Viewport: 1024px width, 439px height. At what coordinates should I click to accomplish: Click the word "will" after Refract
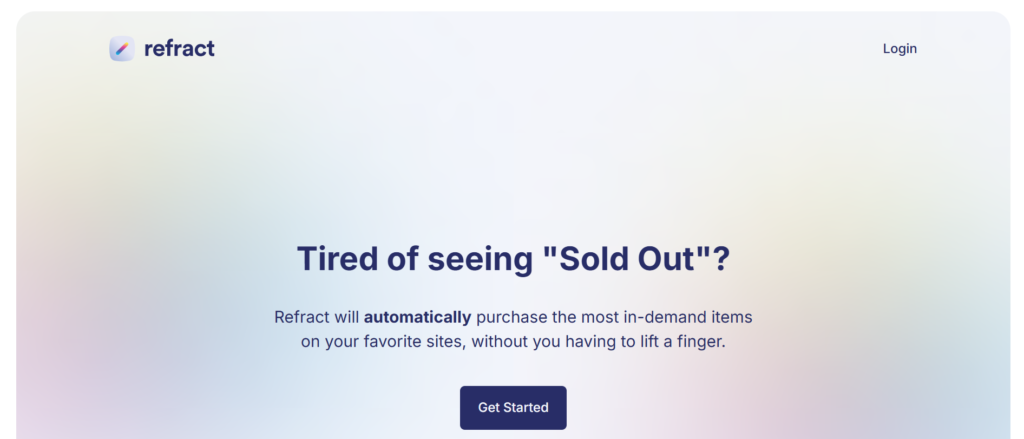pyautogui.click(x=347, y=317)
